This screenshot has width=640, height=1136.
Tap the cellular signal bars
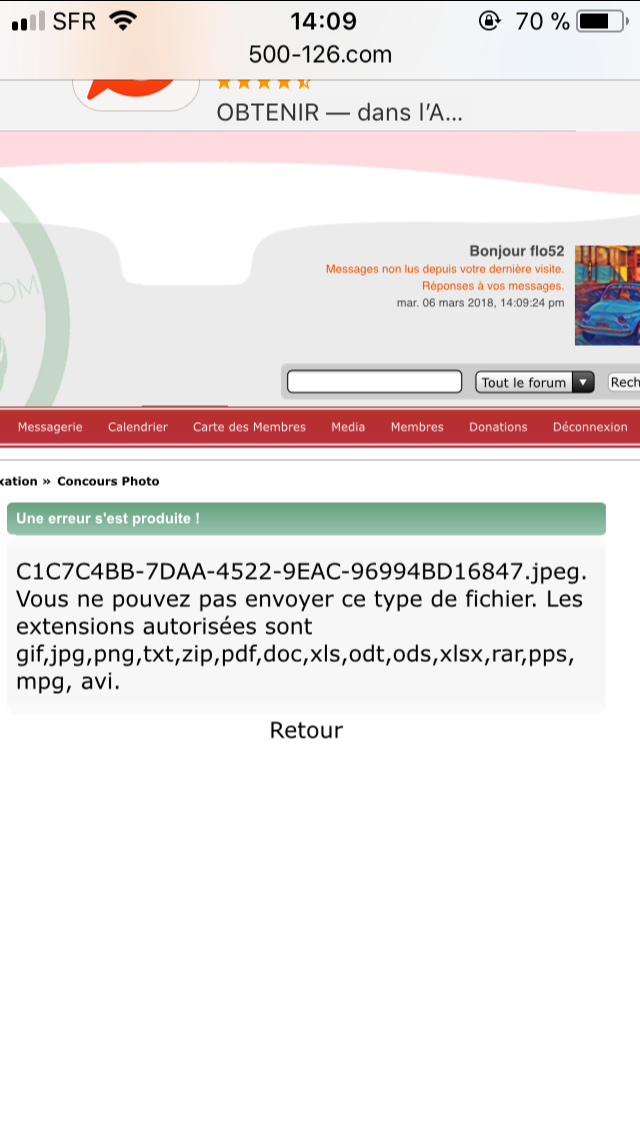click(28, 22)
